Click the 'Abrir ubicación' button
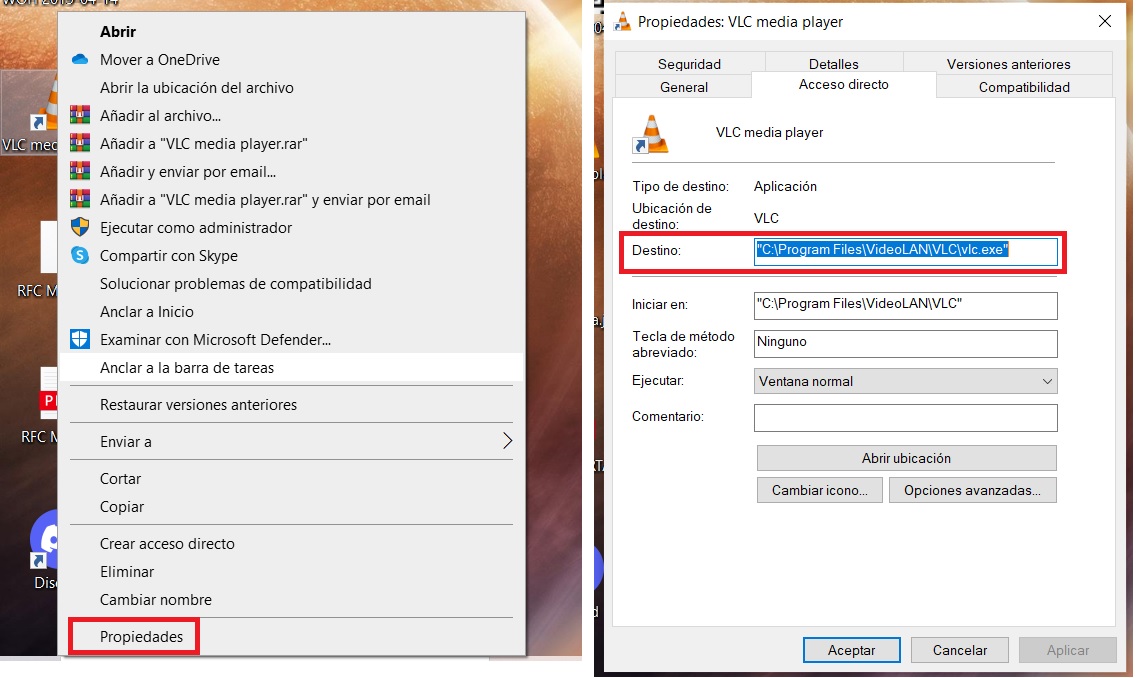Viewport: 1138px width, 678px height. coord(905,458)
